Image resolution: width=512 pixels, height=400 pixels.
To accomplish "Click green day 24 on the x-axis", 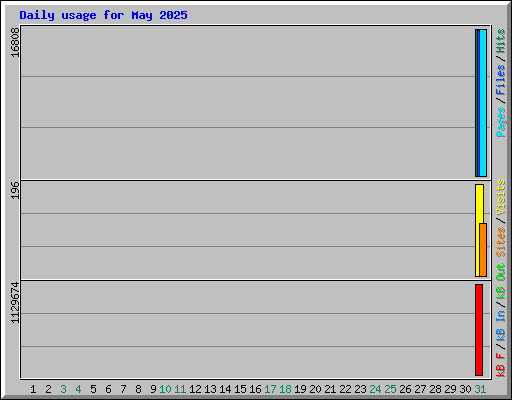I will coord(375,389).
